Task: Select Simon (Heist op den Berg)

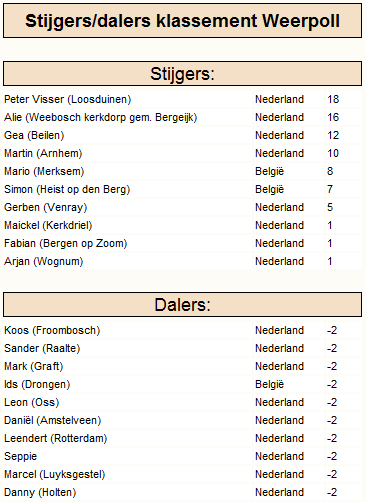Action: coord(67,189)
